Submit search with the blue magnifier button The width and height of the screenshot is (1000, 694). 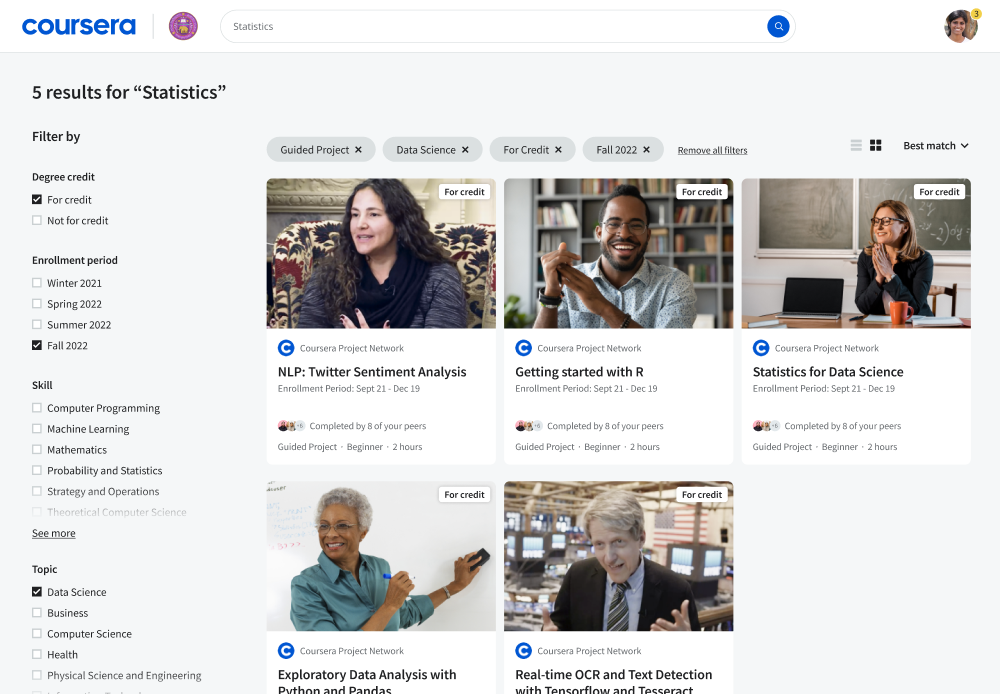pos(778,26)
